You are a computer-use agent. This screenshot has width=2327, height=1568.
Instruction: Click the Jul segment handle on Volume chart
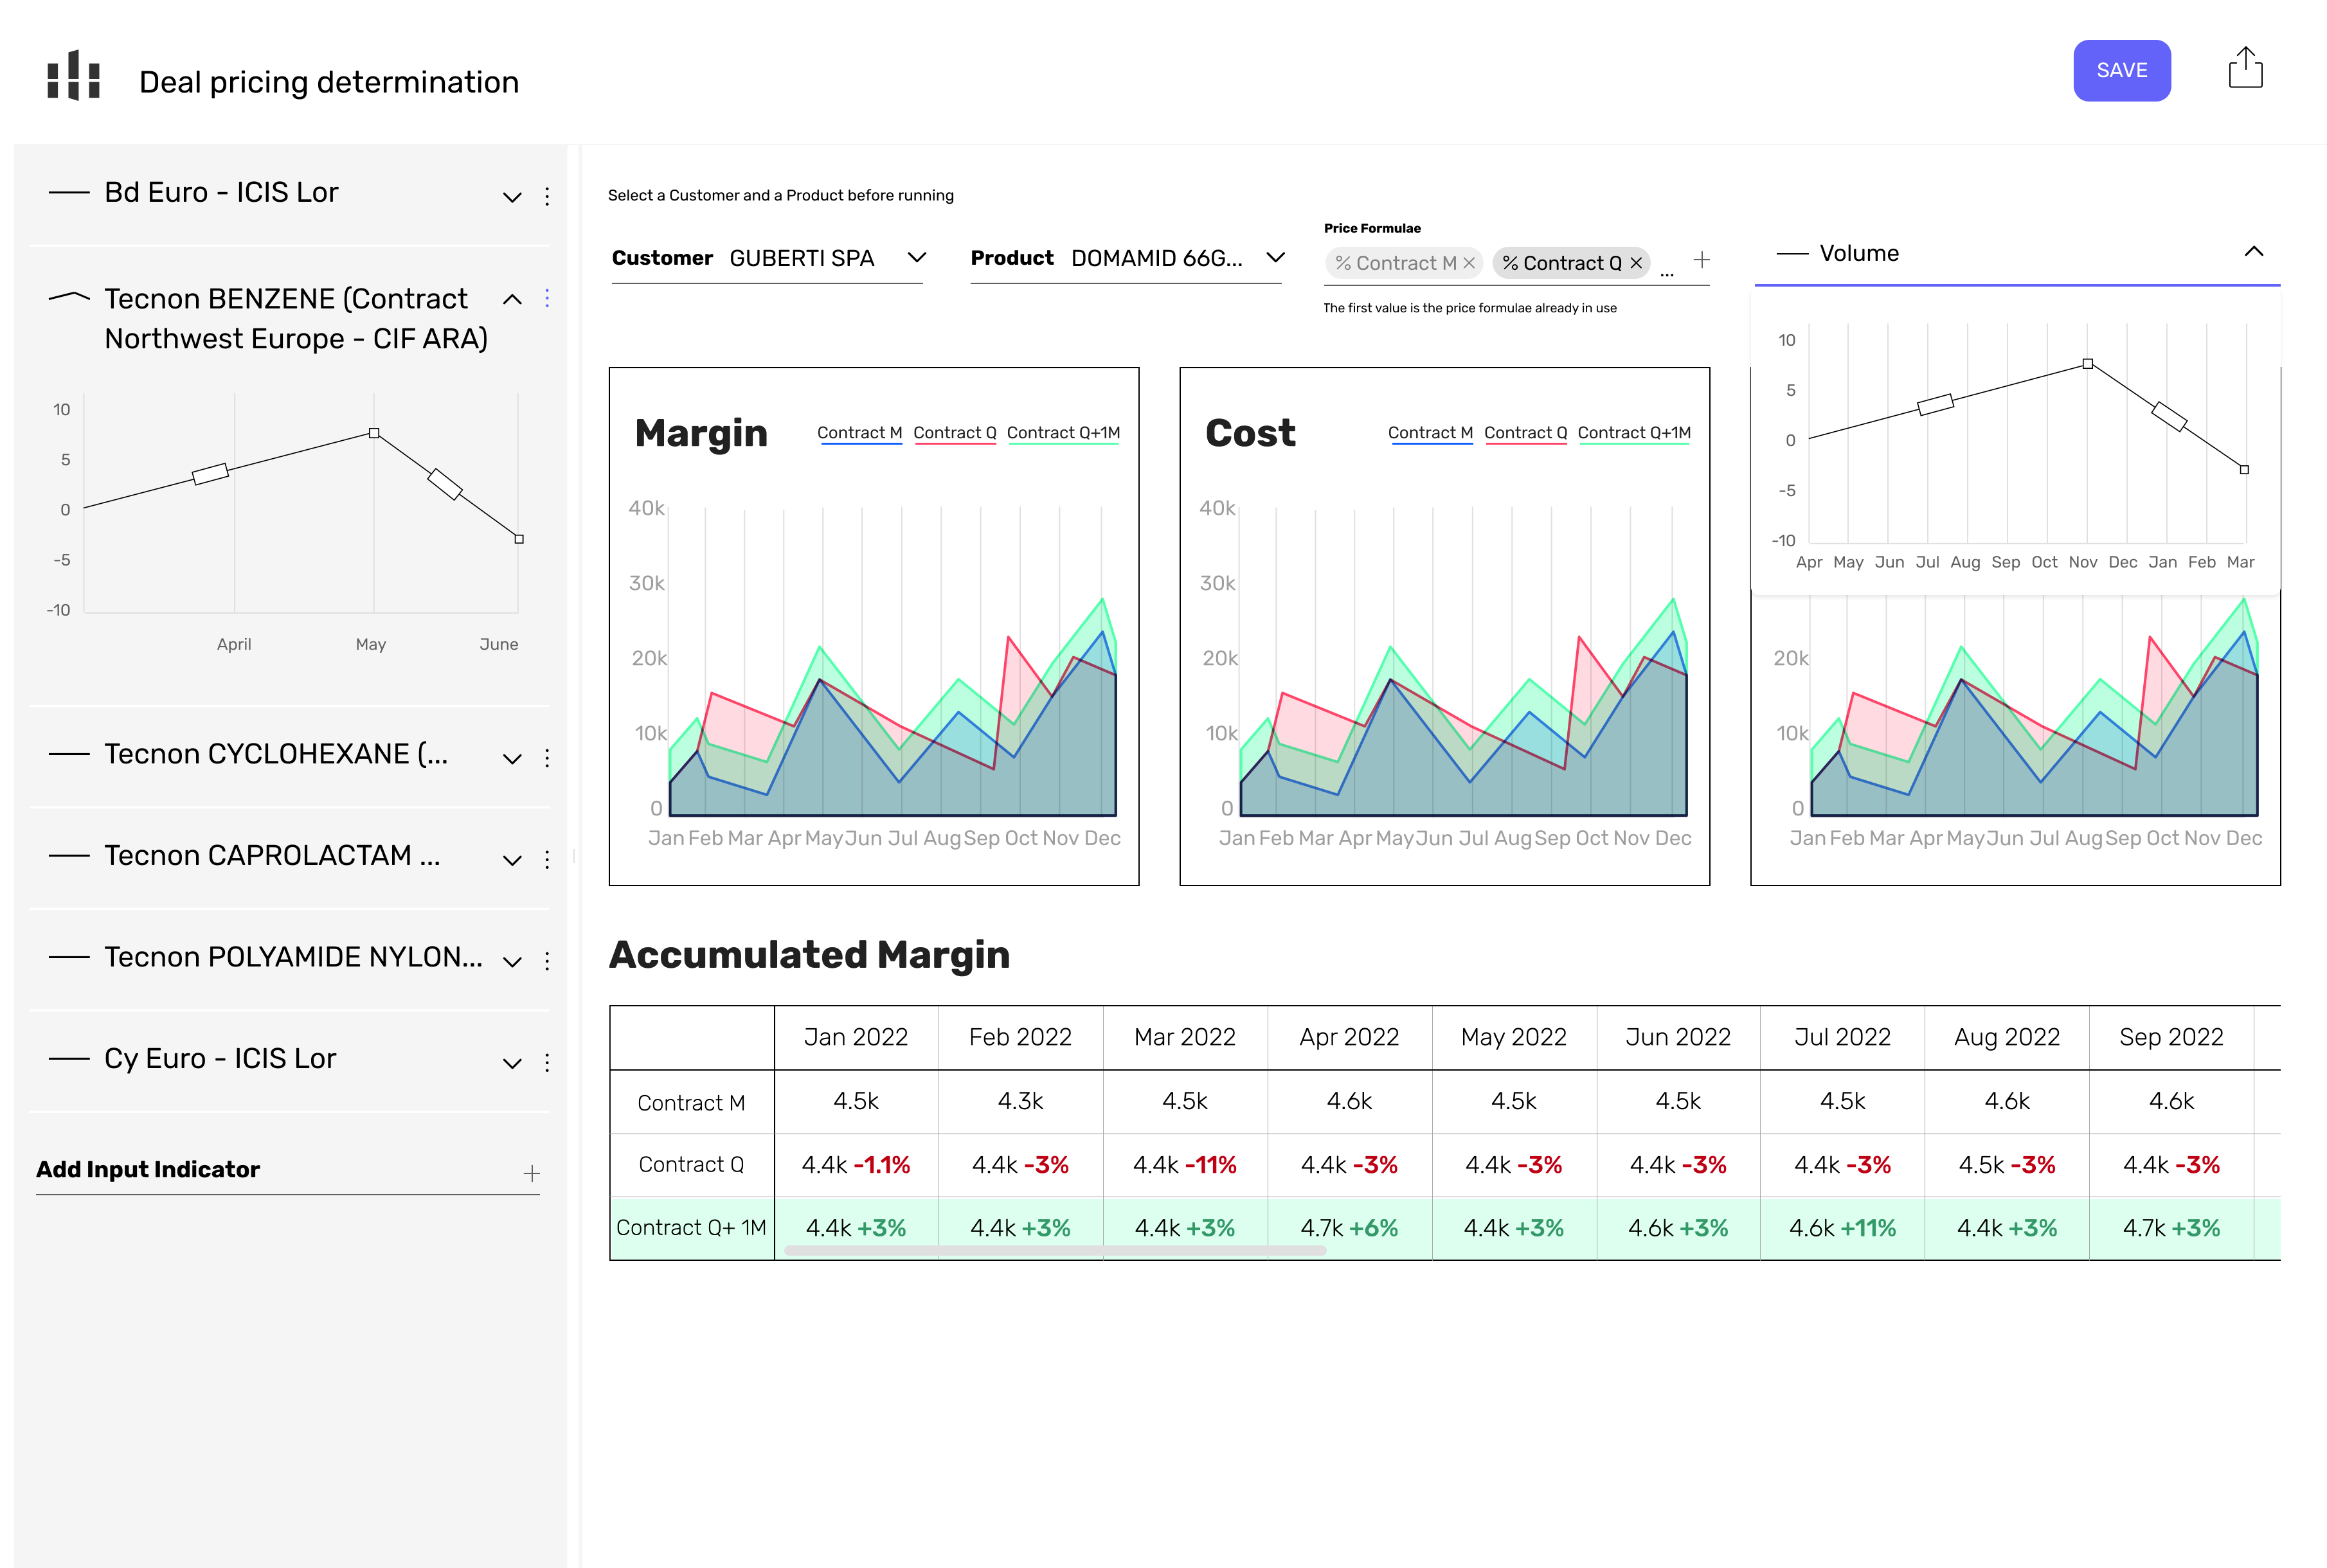[1935, 405]
